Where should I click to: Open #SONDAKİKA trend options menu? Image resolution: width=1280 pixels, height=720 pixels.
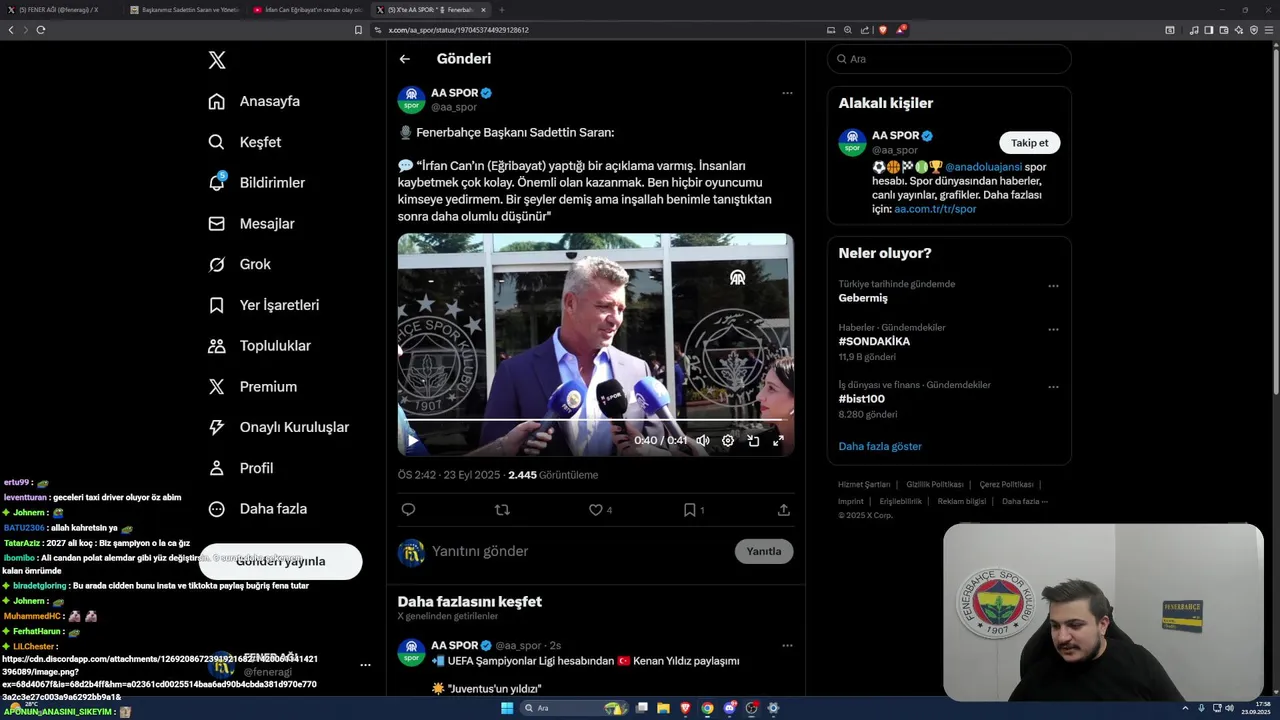point(1053,329)
